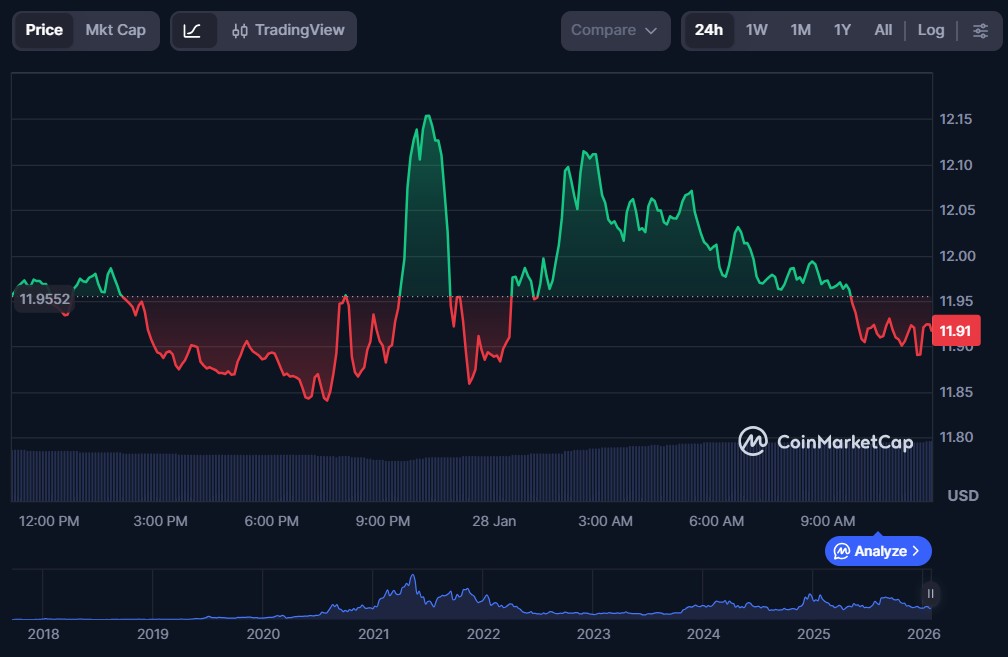Select the Price toggle

click(x=44, y=30)
